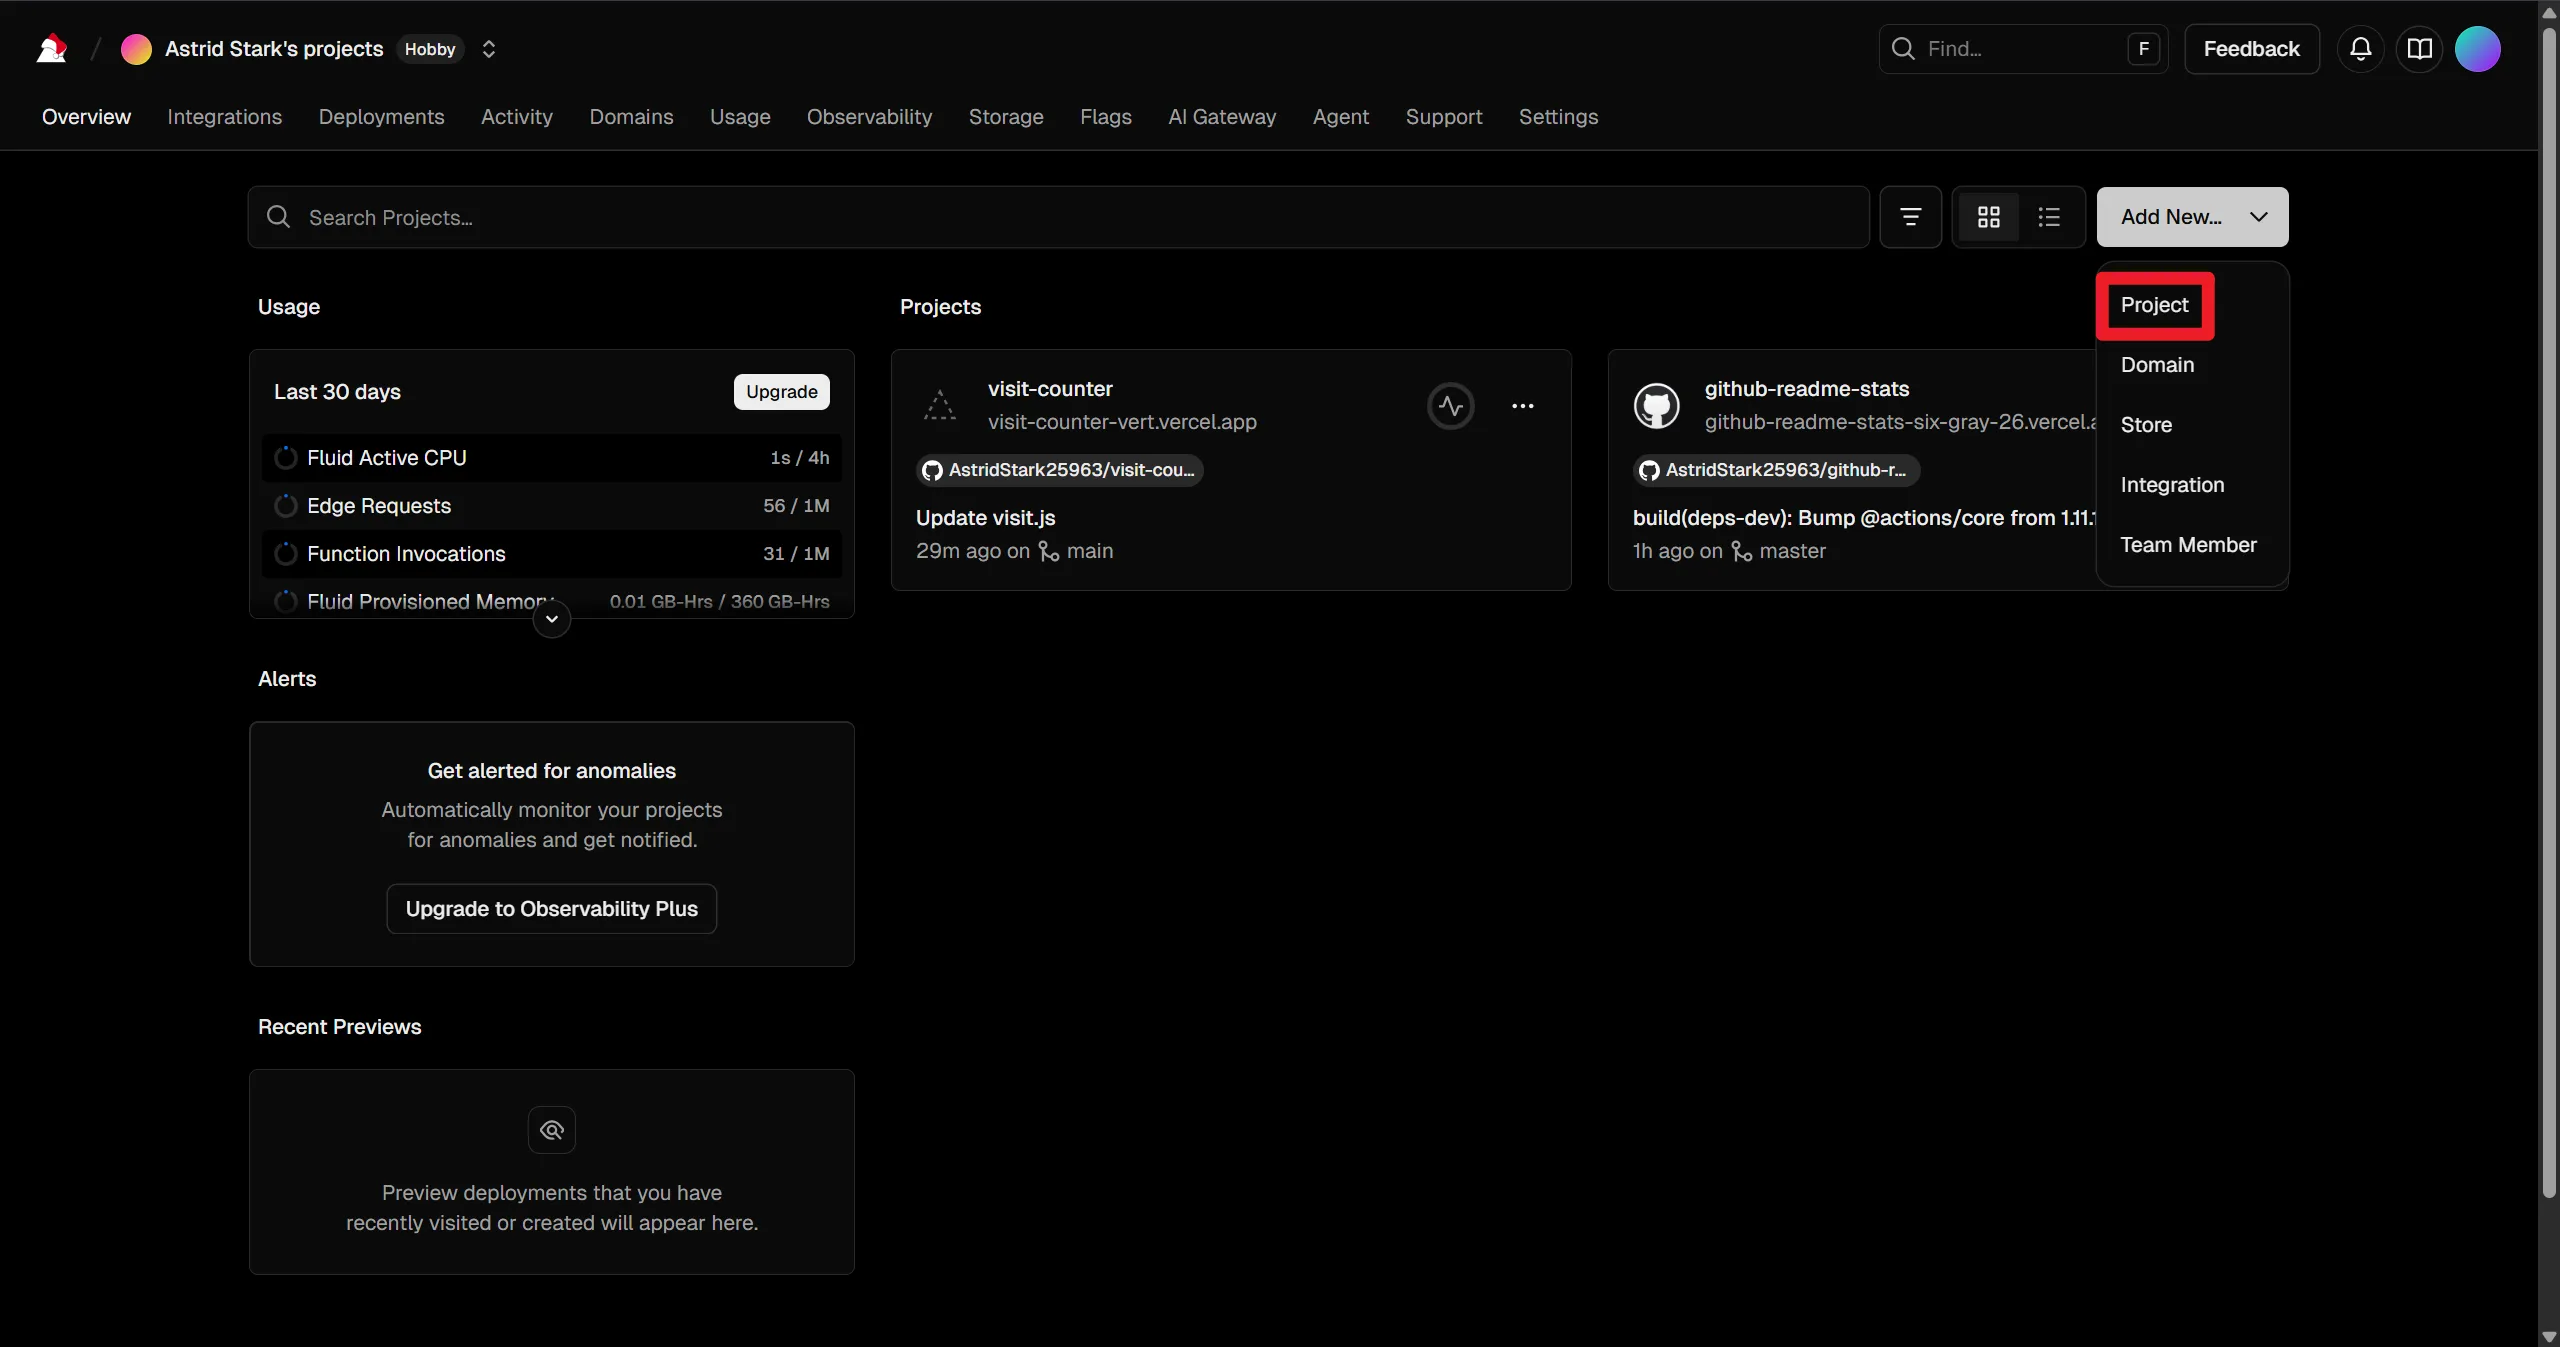Open the notifications bell icon
The image size is (2560, 1347).
tap(2360, 49)
